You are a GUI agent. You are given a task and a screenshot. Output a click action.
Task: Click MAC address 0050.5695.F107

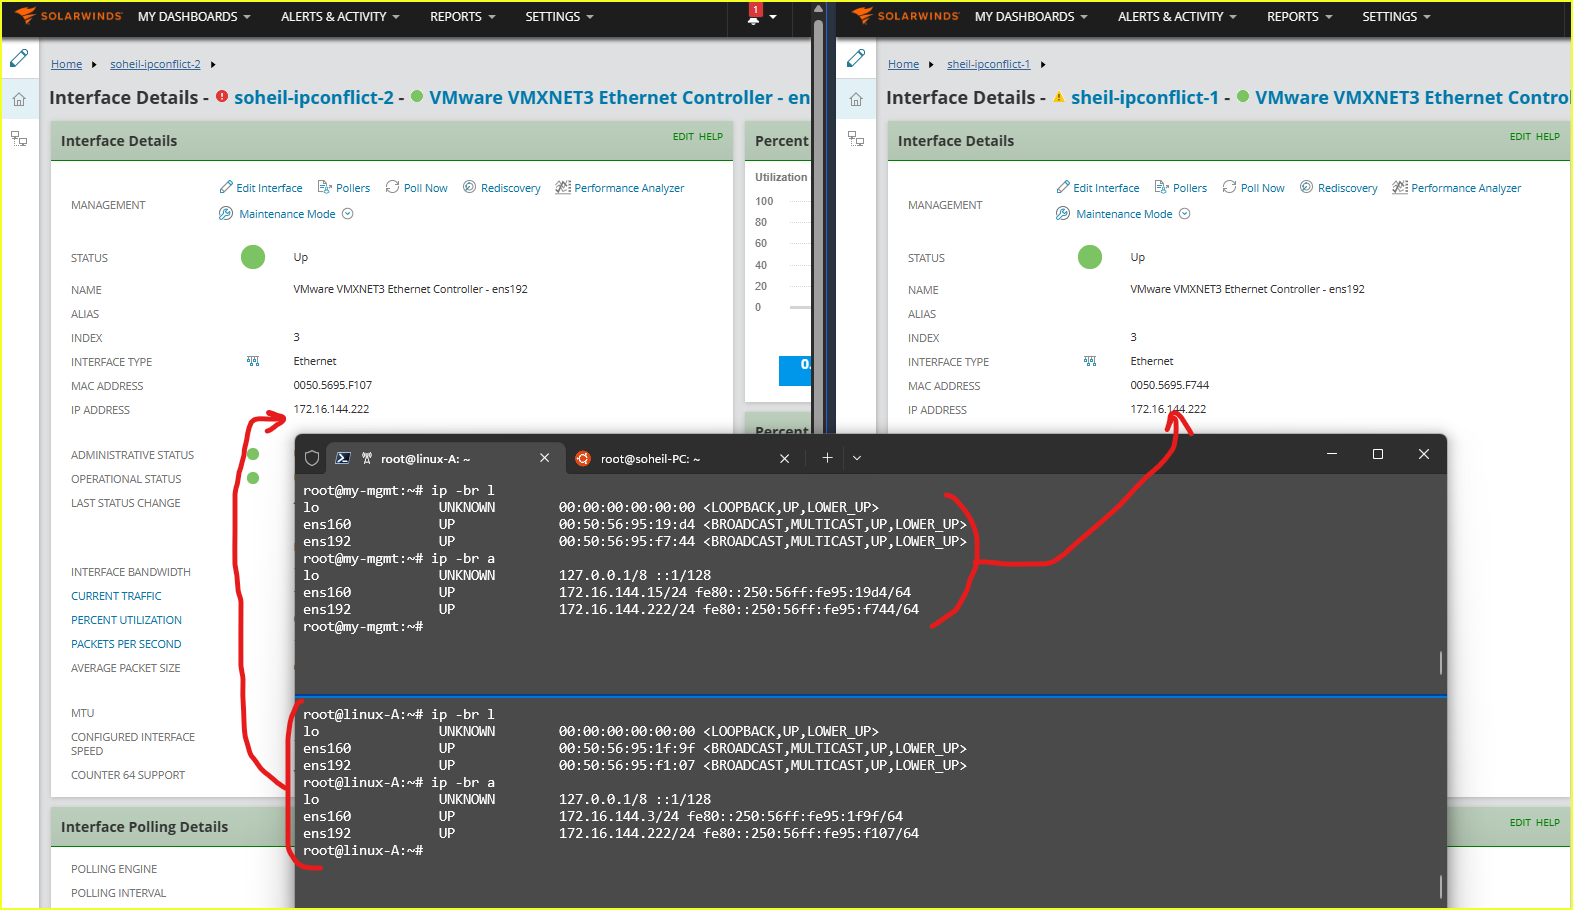pos(333,385)
